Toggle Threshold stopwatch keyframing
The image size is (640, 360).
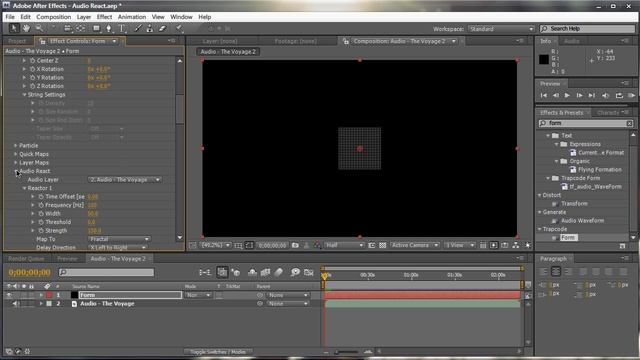[41, 222]
